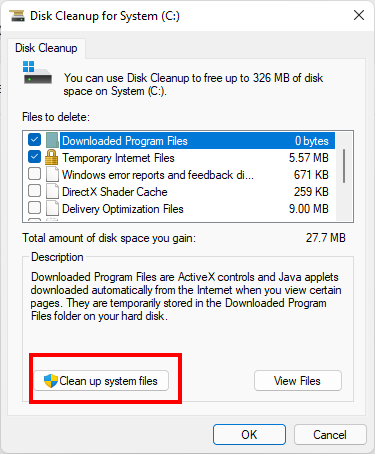Uncheck the Downloaded Program Files checkbox
The image size is (375, 454).
tap(35, 140)
